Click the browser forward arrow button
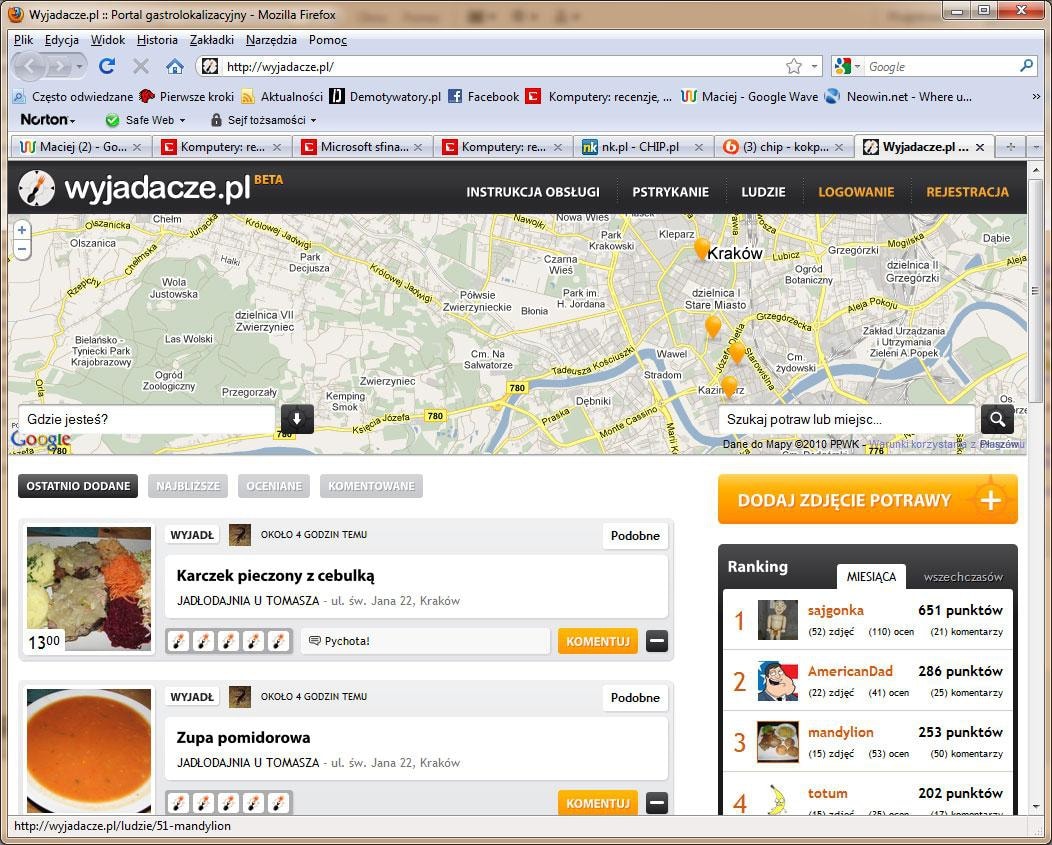Image resolution: width=1052 pixels, height=845 pixels. (x=60, y=66)
